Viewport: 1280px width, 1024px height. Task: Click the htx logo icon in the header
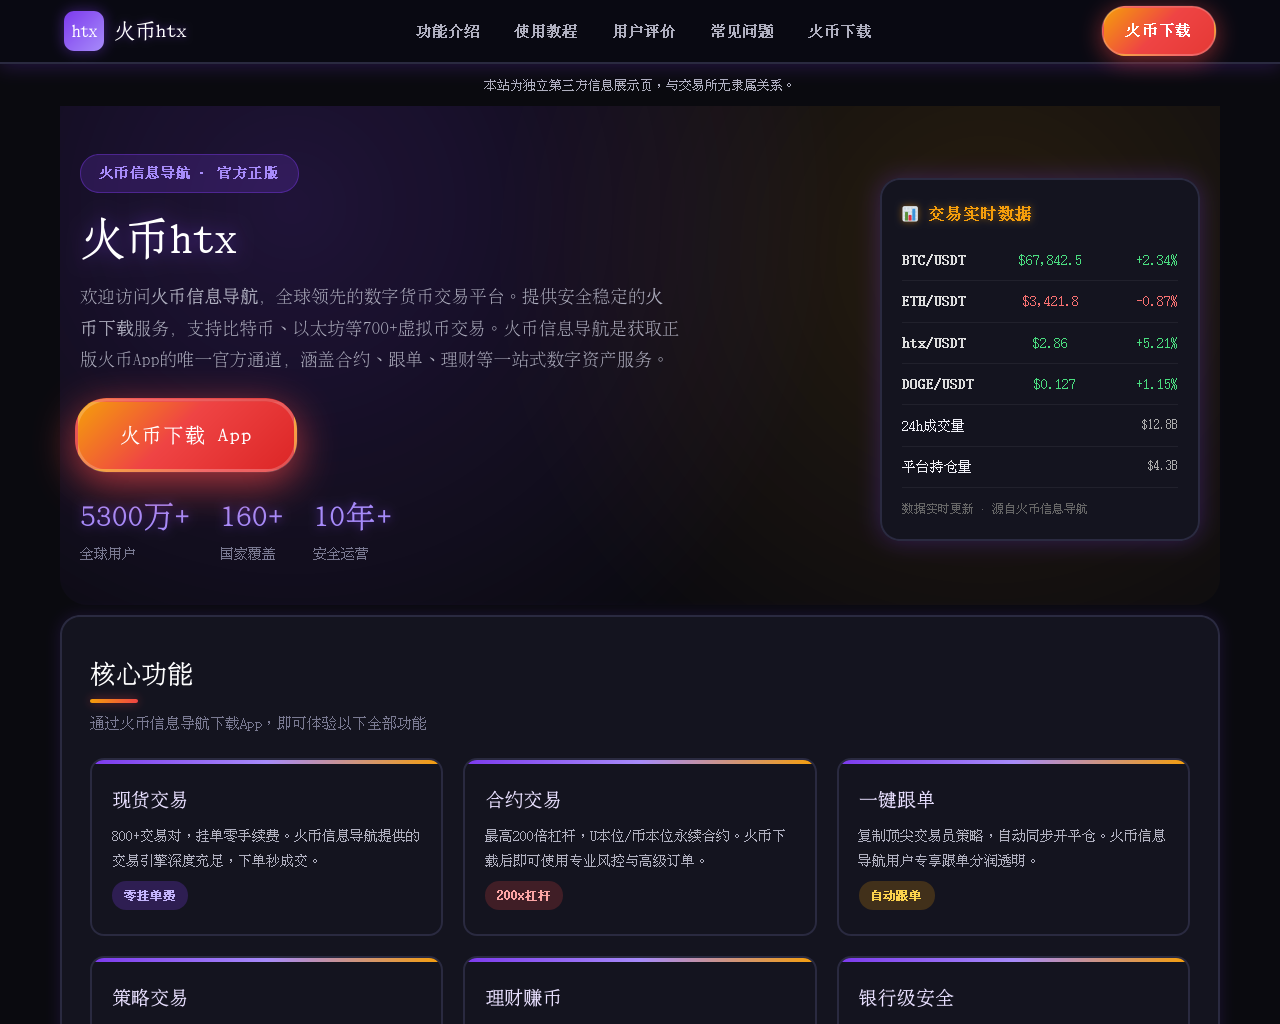[84, 31]
